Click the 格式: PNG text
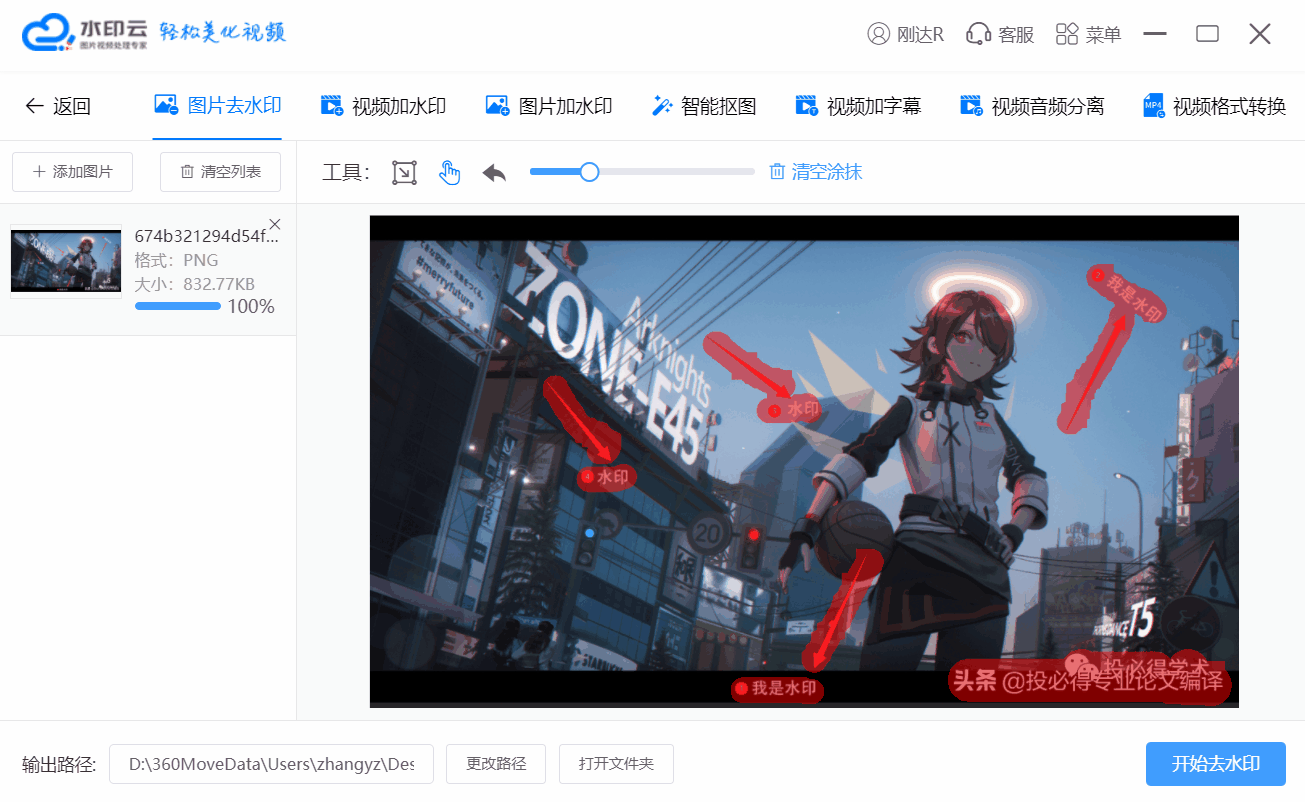This screenshot has width=1305, height=802. (175, 260)
